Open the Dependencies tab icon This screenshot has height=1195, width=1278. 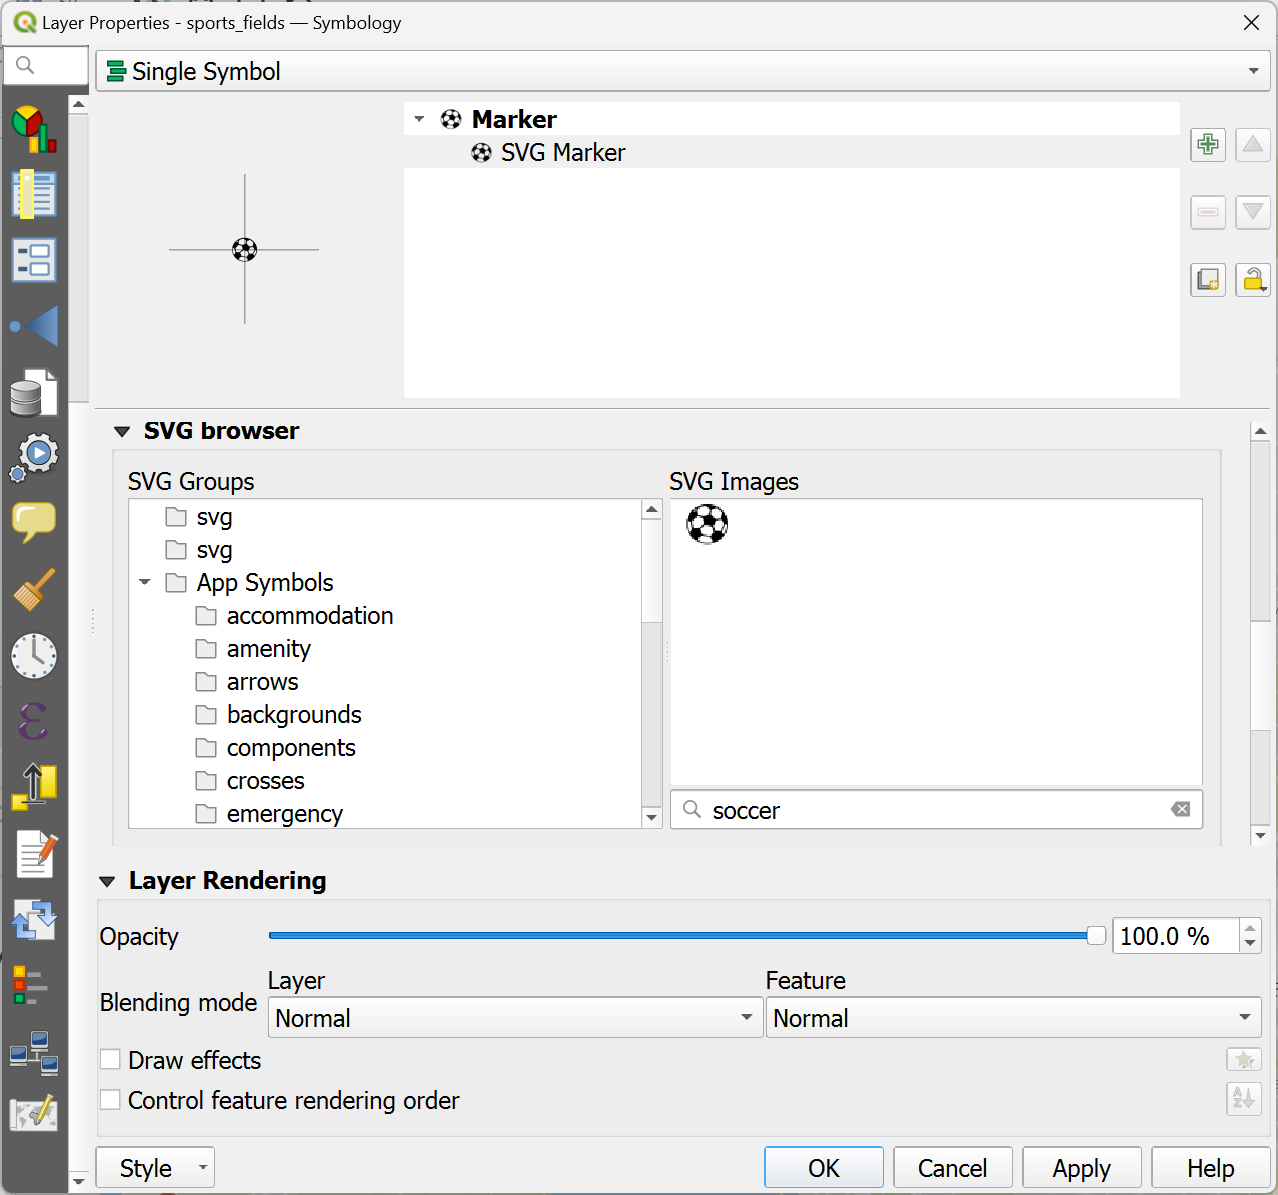click(x=34, y=919)
